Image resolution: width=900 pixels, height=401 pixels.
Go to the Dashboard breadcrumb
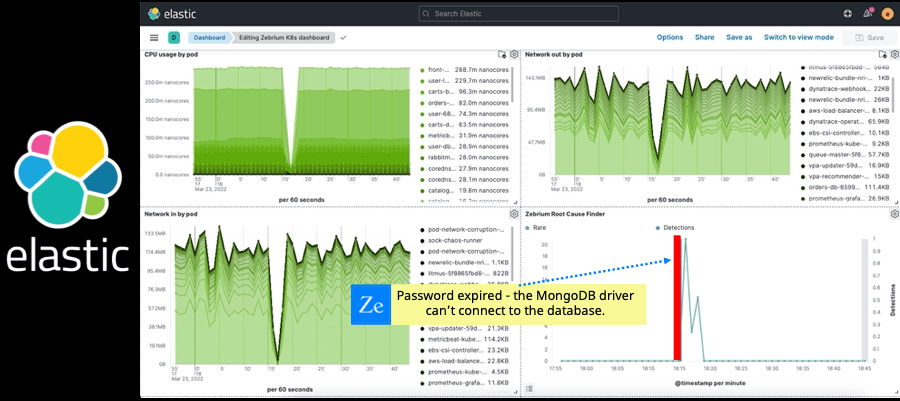[x=208, y=38]
